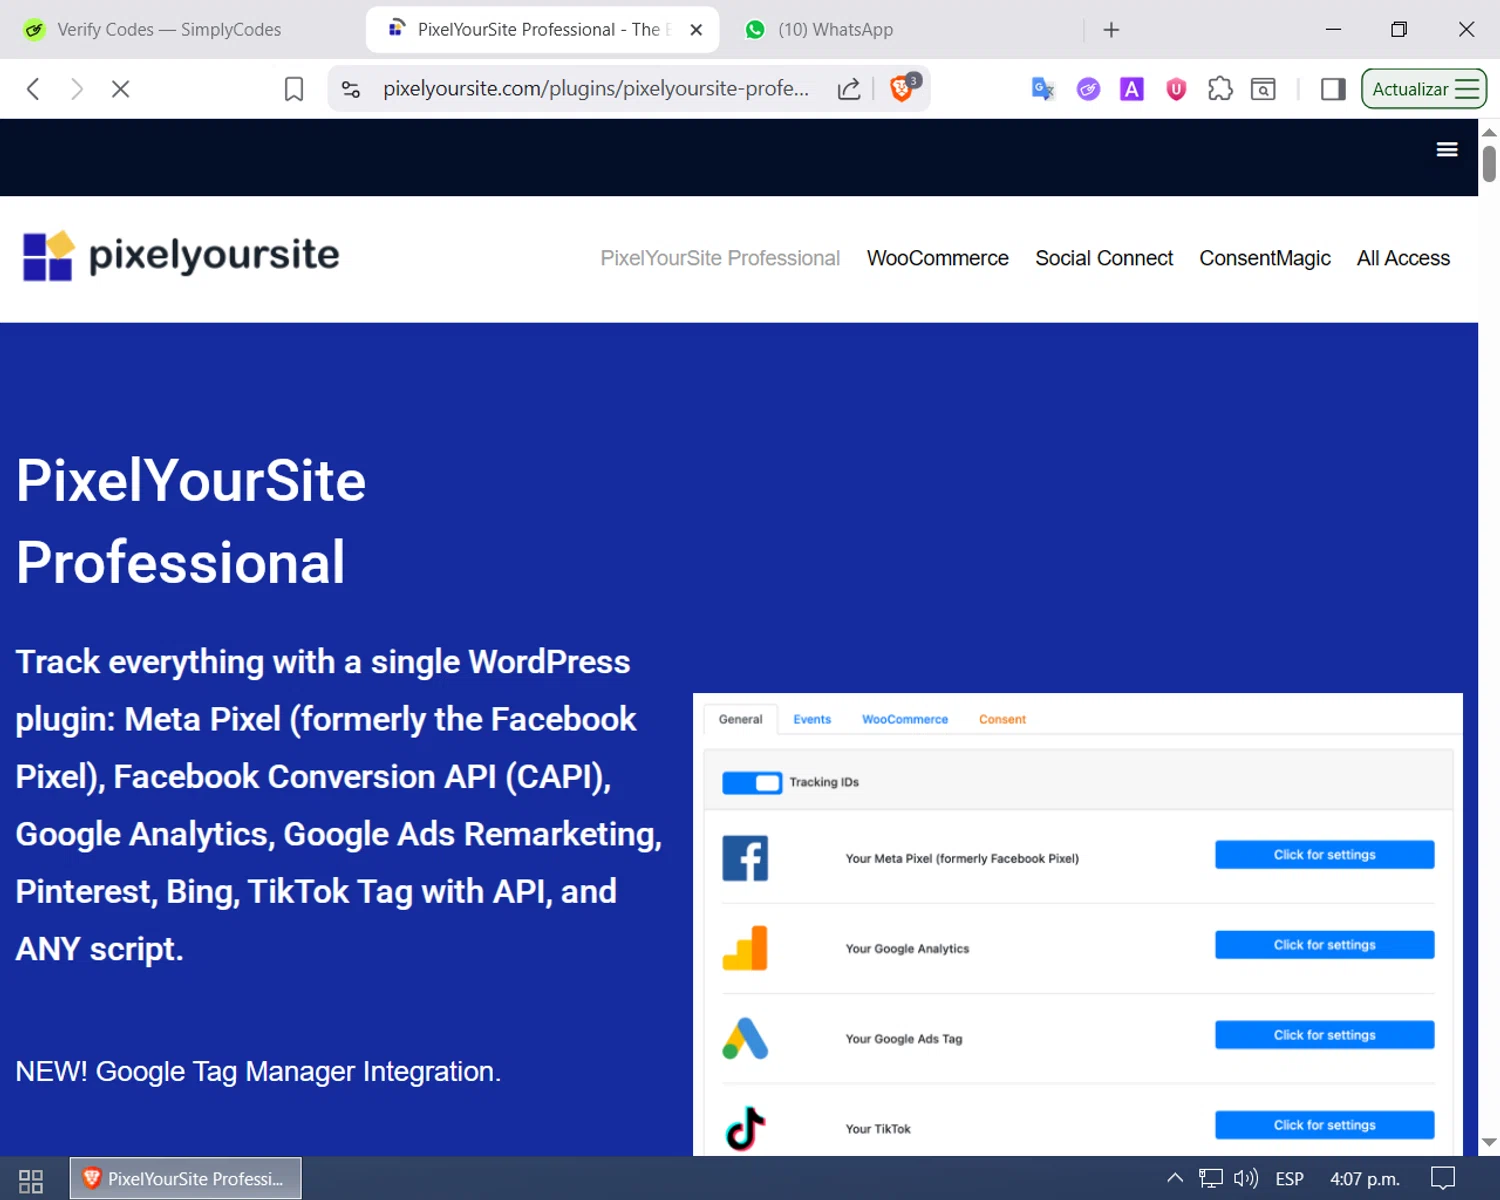Open site settings icon in address bar
The width and height of the screenshot is (1500, 1200).
tap(351, 89)
